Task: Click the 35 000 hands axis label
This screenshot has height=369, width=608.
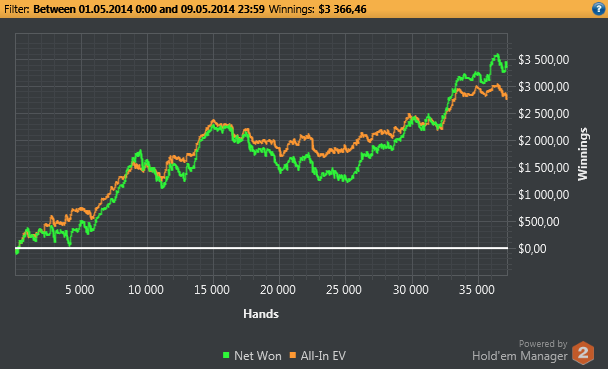Action: pos(477,290)
